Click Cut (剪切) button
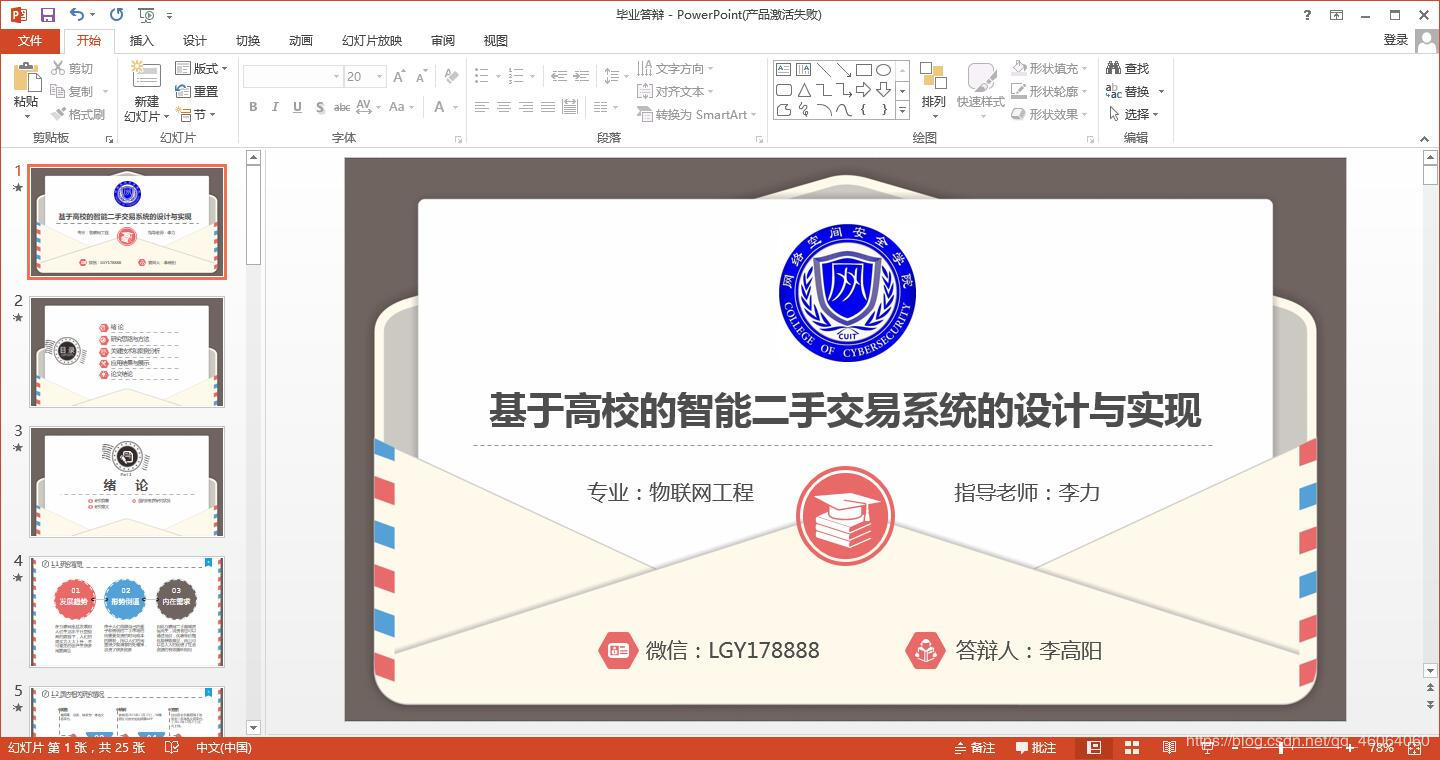 [x=72, y=68]
